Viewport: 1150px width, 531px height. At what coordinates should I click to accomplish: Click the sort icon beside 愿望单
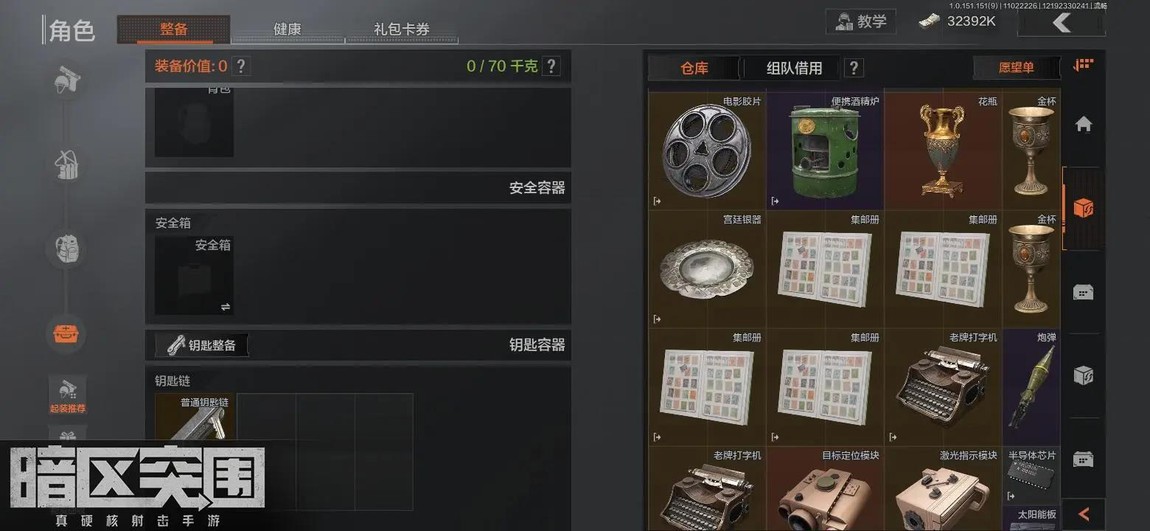pyautogui.click(x=1083, y=66)
